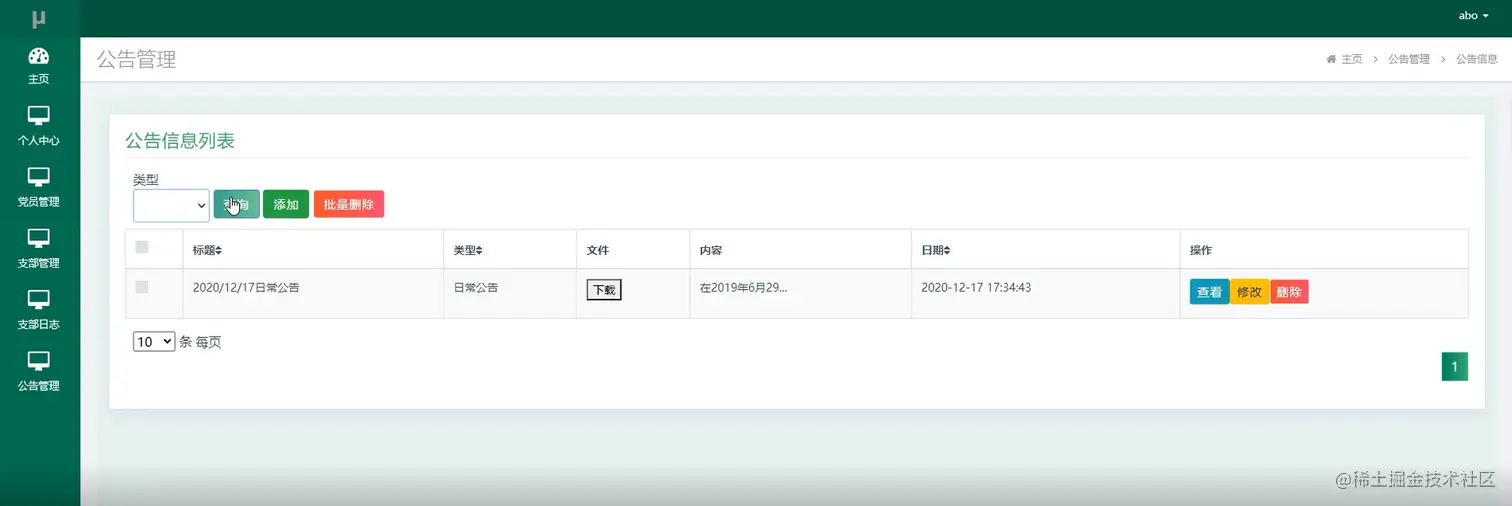Open 公告管理 monitor icon in sidebar

coord(39,360)
